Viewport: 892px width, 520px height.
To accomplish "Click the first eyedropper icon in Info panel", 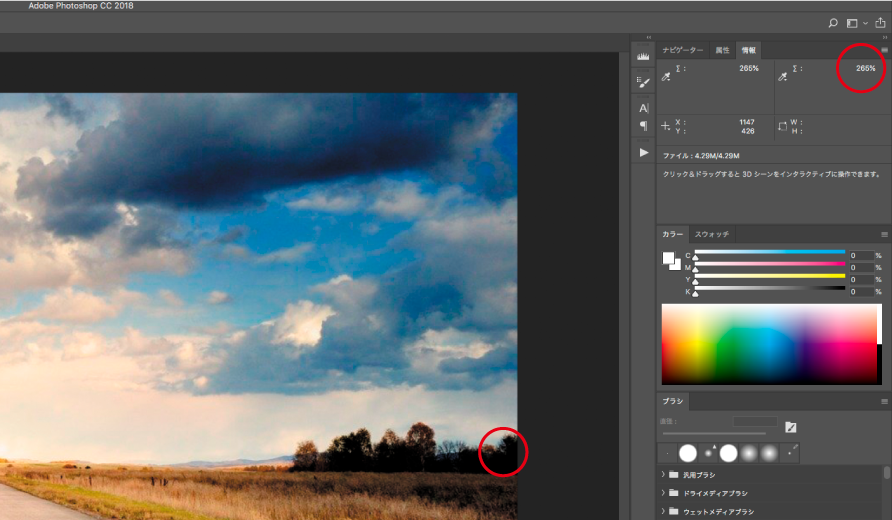I will point(667,75).
